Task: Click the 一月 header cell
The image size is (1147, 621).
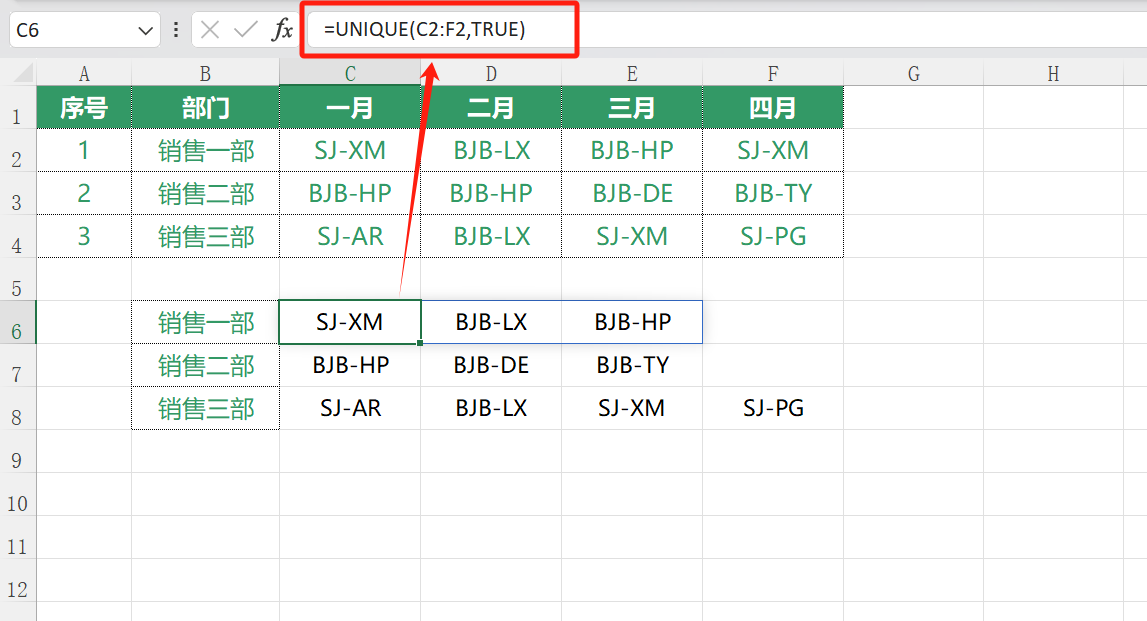Action: tap(350, 108)
